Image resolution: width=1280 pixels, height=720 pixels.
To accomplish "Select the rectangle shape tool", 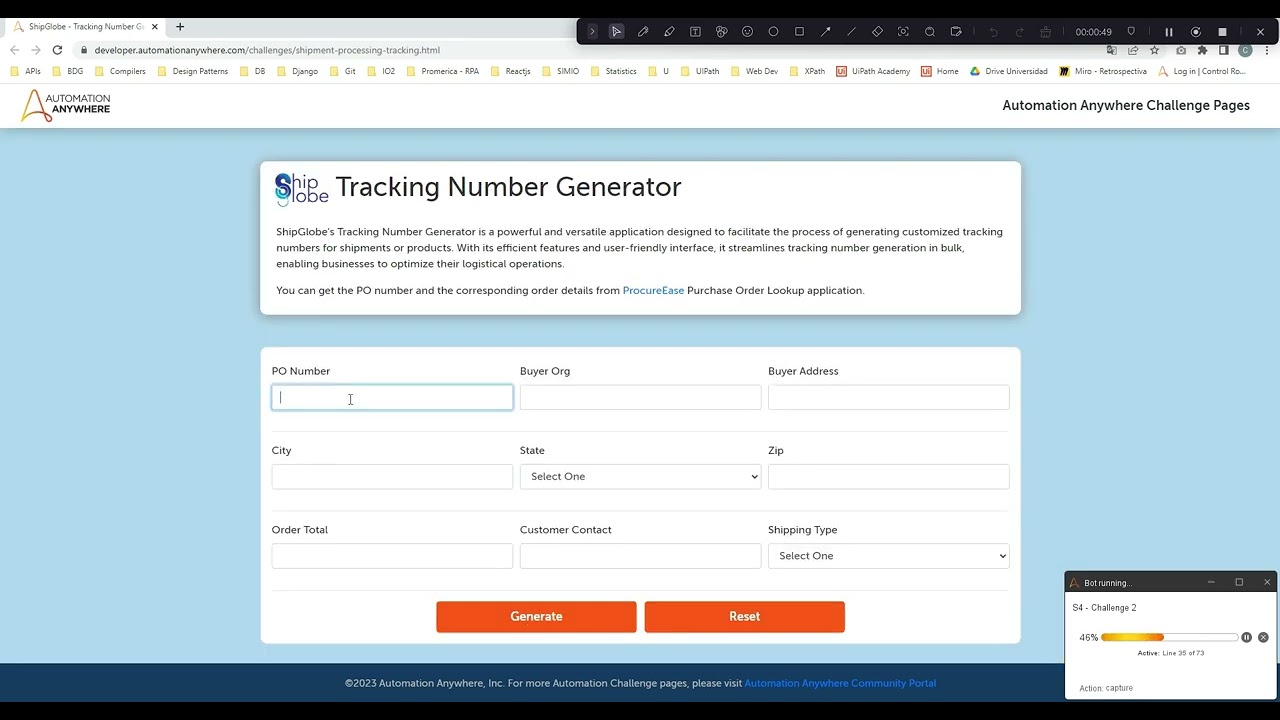I will (799, 32).
